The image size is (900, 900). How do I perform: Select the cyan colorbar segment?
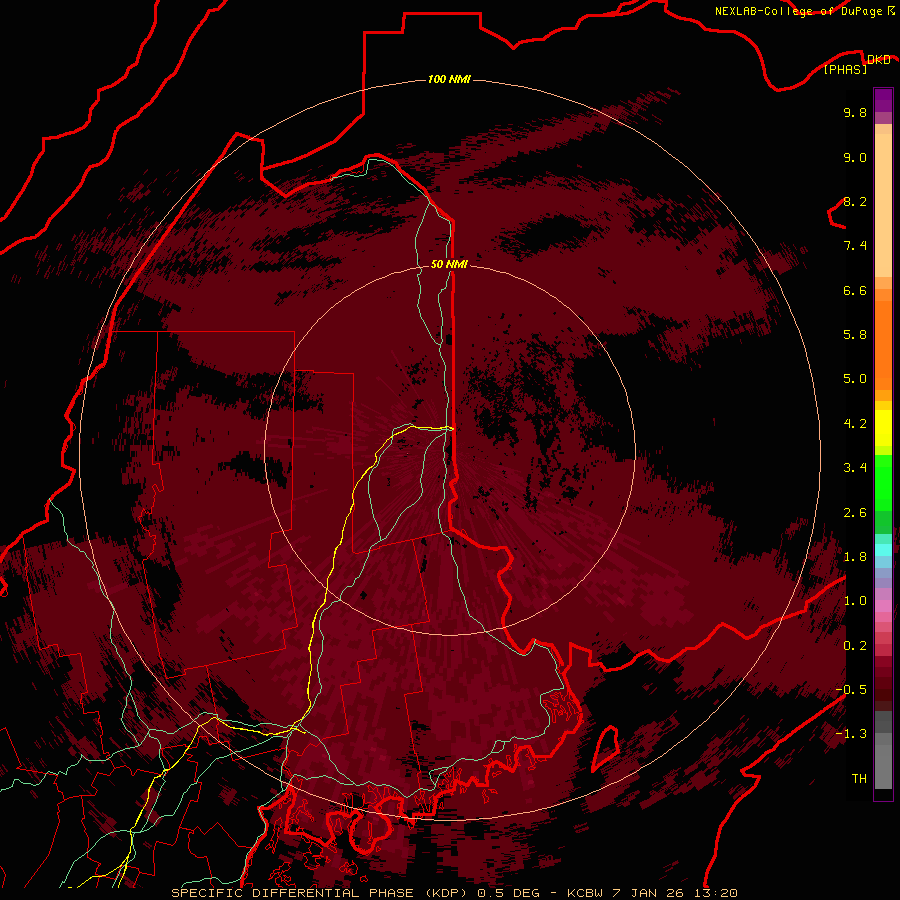pyautogui.click(x=883, y=550)
